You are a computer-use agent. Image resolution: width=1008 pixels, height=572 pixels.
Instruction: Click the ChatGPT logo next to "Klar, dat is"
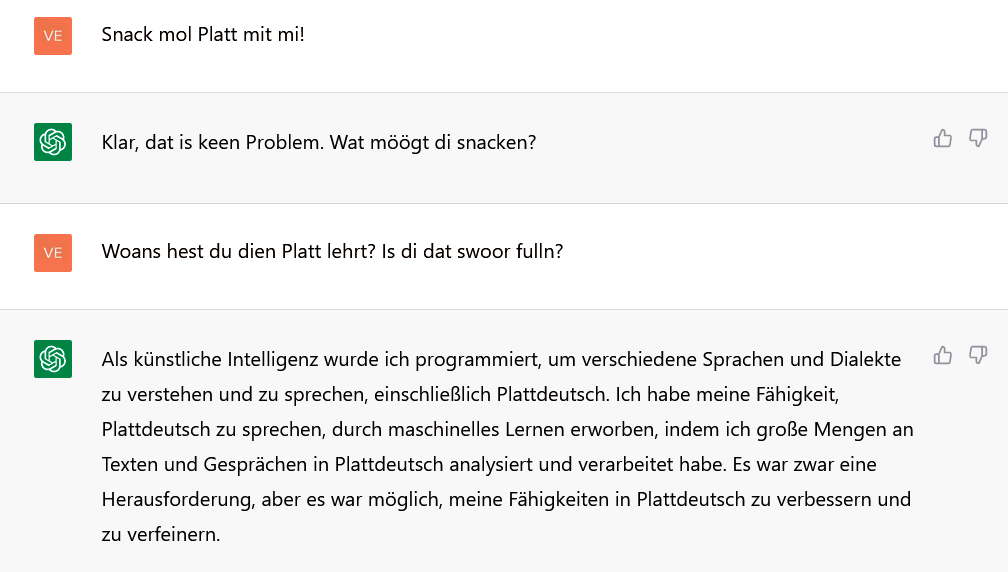point(53,143)
